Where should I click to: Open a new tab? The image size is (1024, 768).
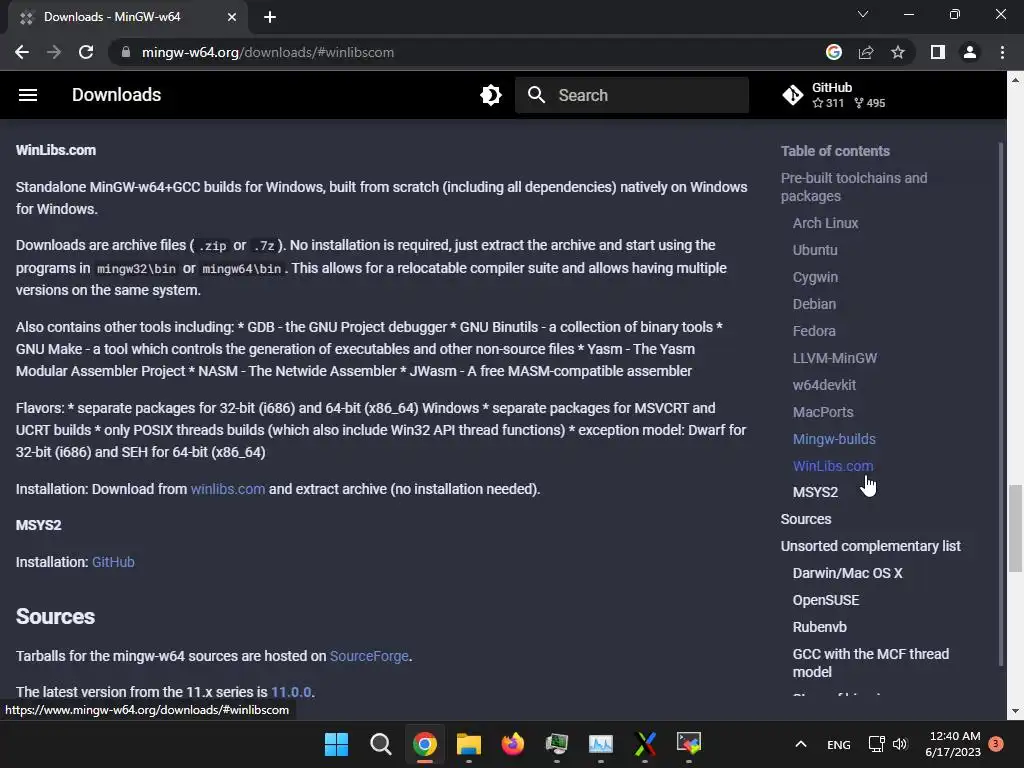pos(270,17)
